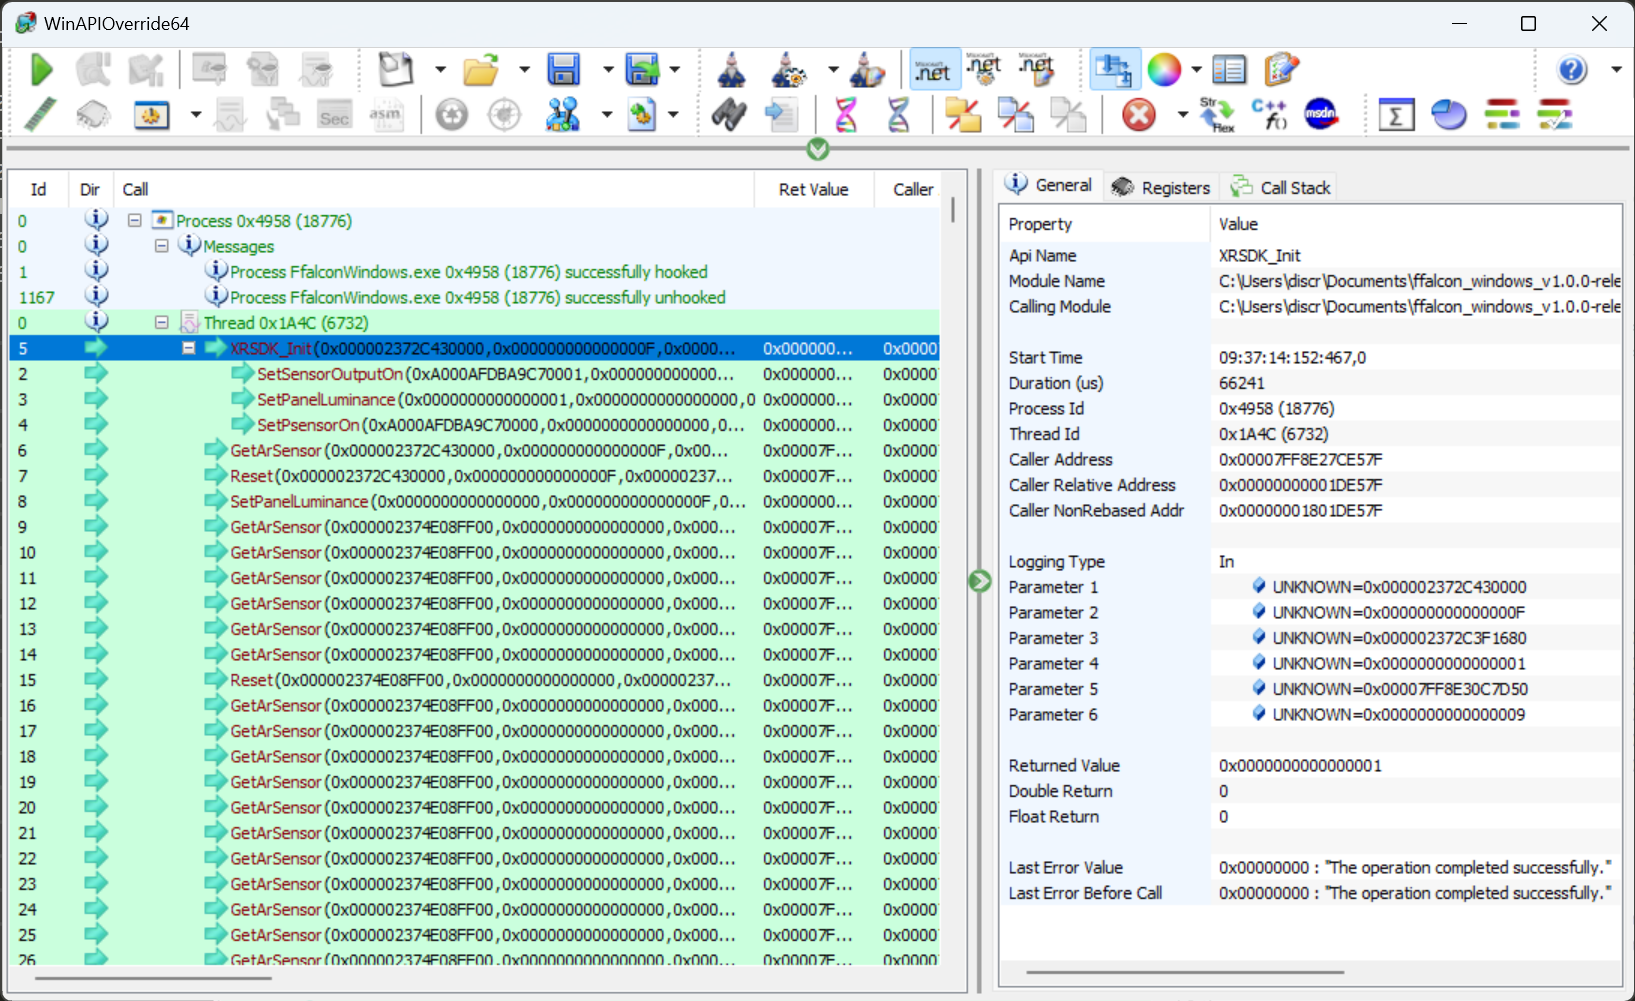Click the network nodes connector icon

coord(563,115)
